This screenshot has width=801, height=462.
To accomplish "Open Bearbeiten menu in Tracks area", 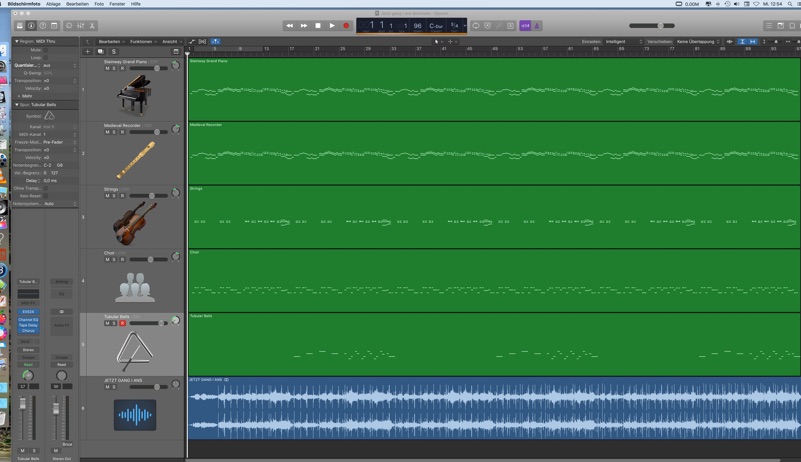I will [x=111, y=41].
